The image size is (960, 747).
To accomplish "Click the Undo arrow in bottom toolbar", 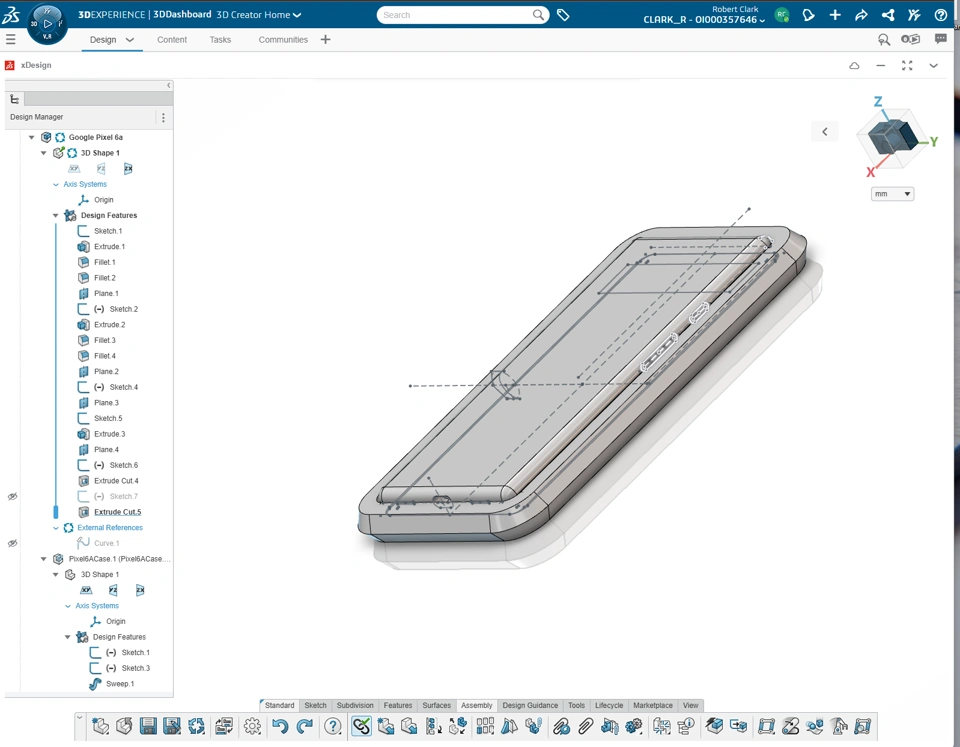I will (280, 726).
